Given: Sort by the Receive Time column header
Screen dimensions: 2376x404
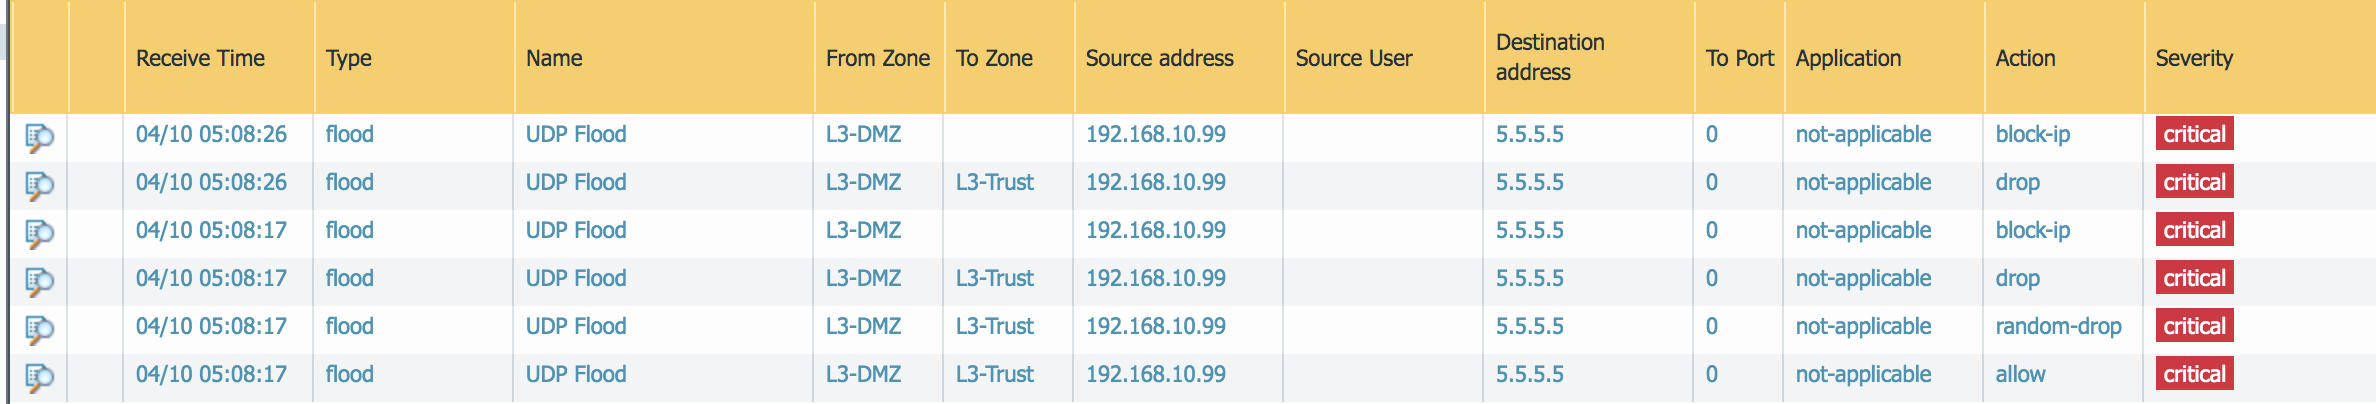Looking at the screenshot, I should (200, 58).
